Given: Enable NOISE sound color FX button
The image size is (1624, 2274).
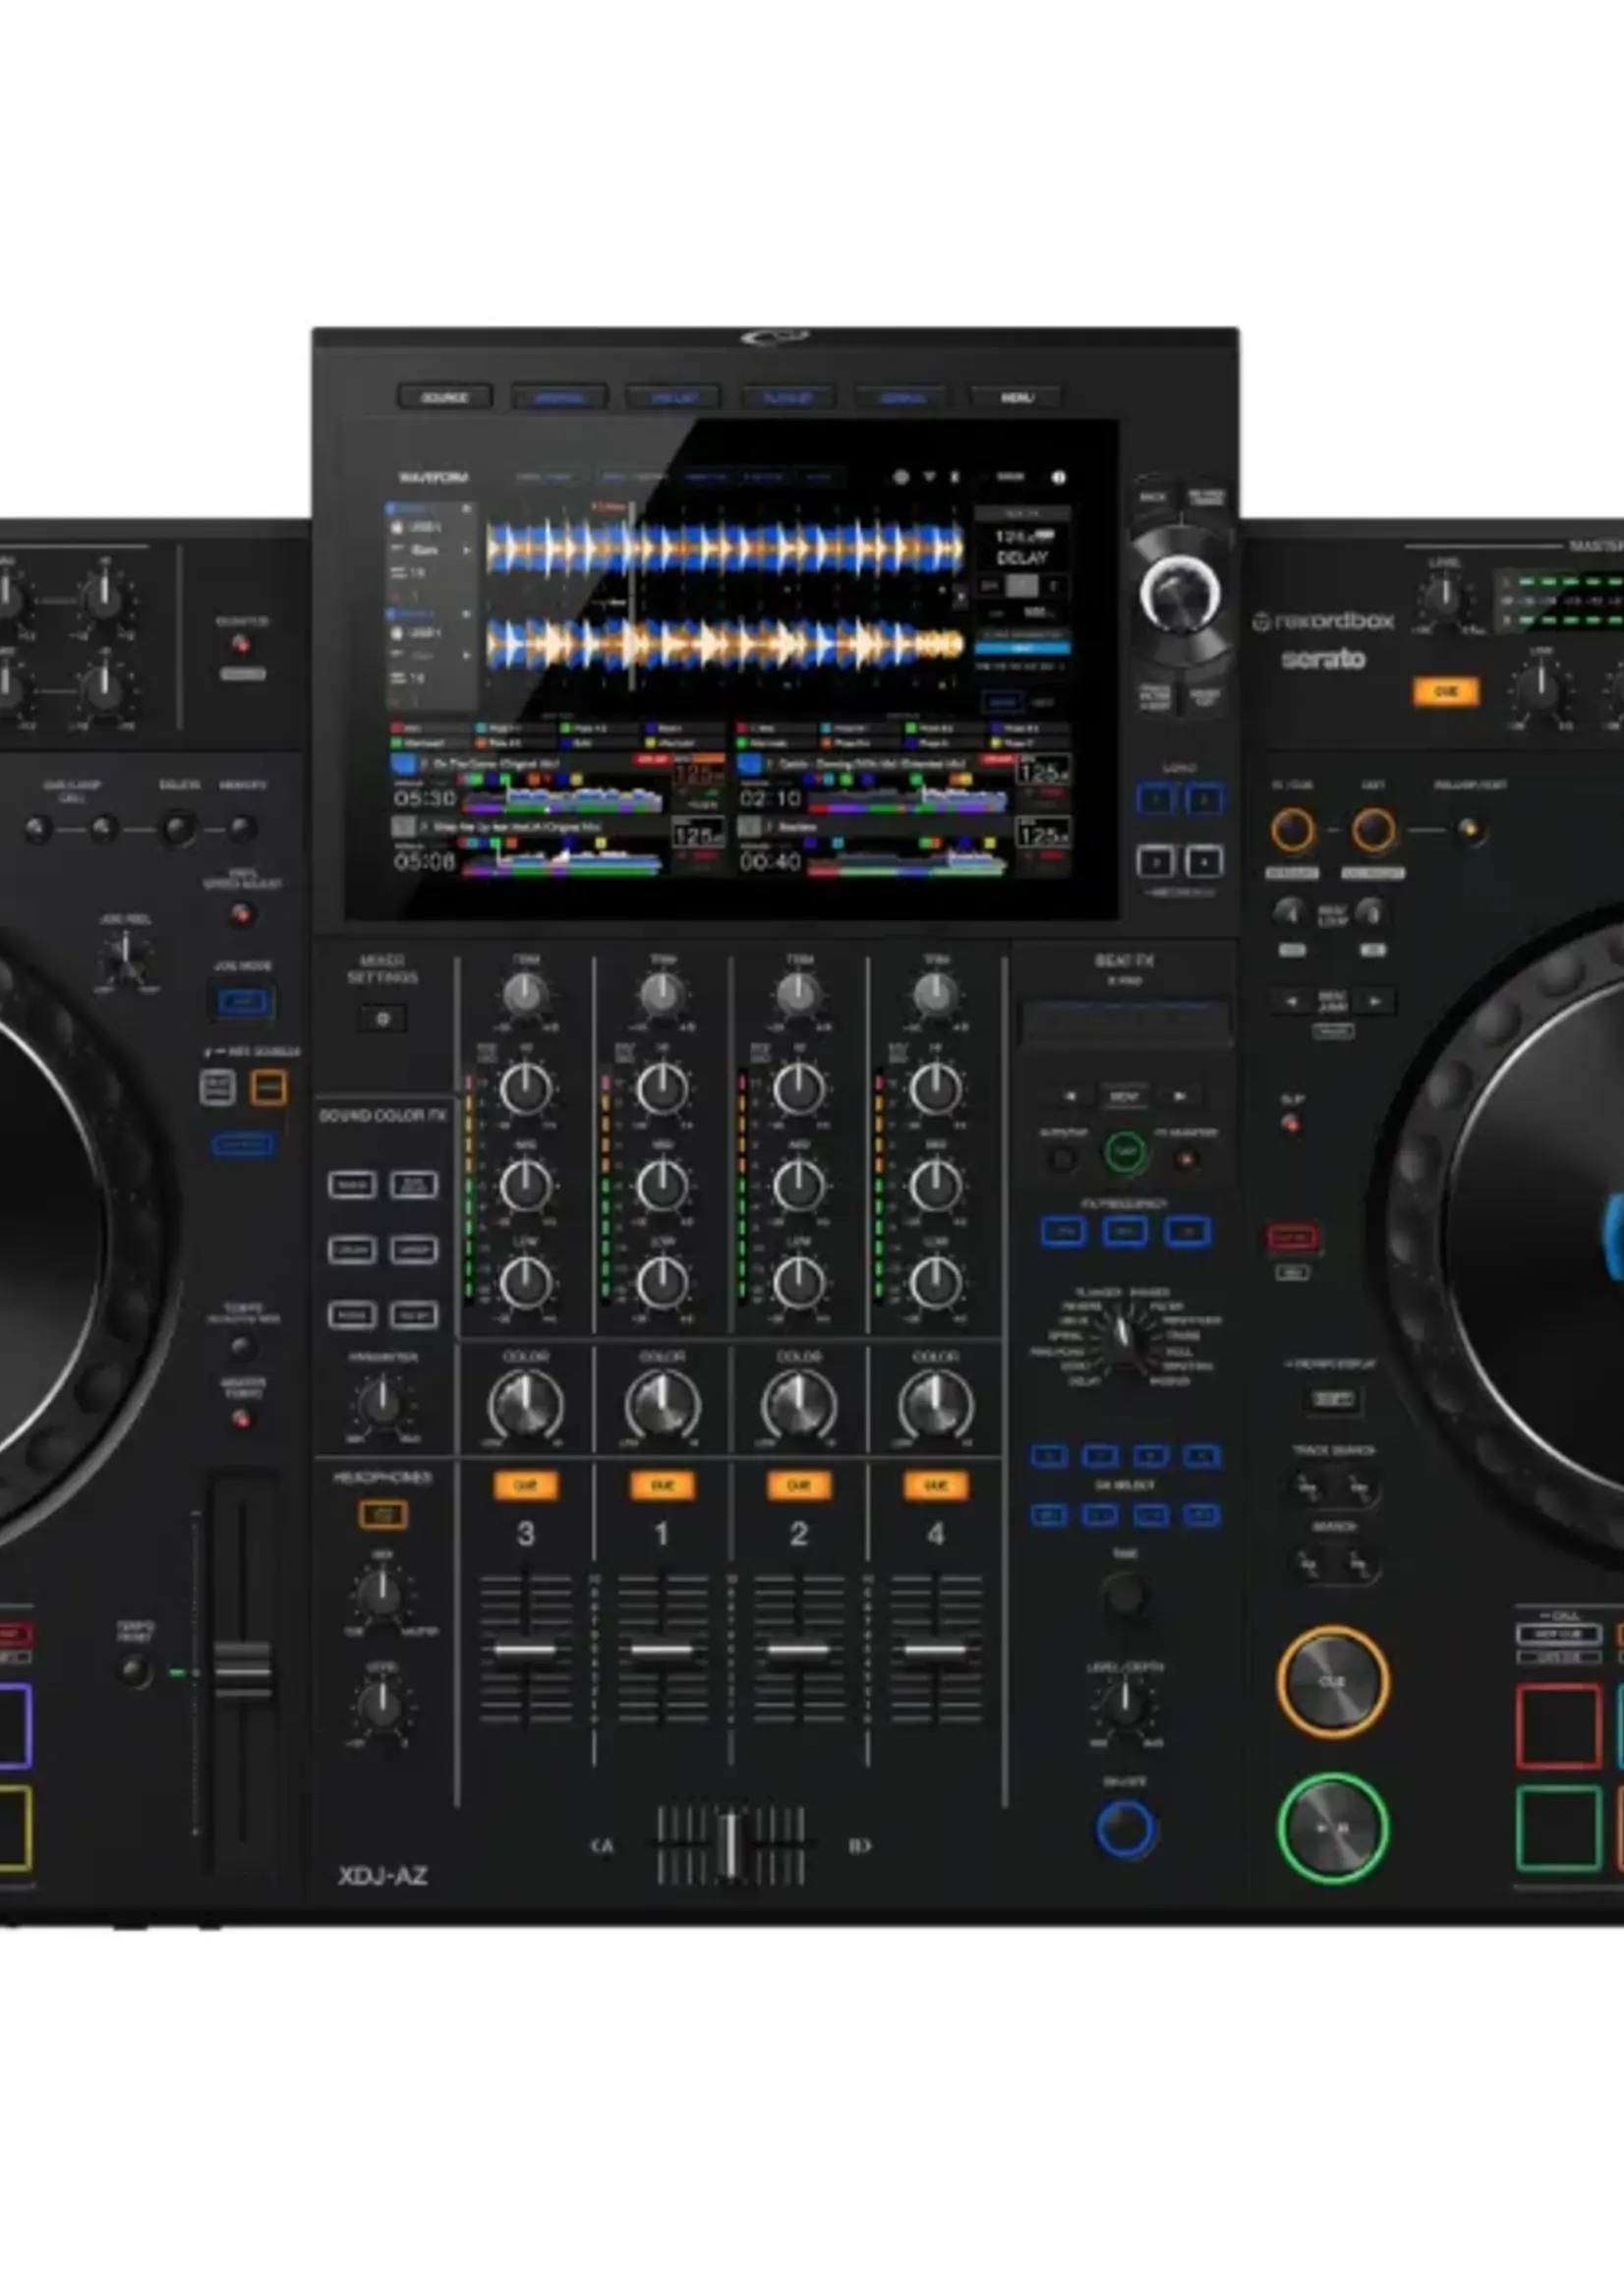Looking at the screenshot, I should pos(352,1315).
